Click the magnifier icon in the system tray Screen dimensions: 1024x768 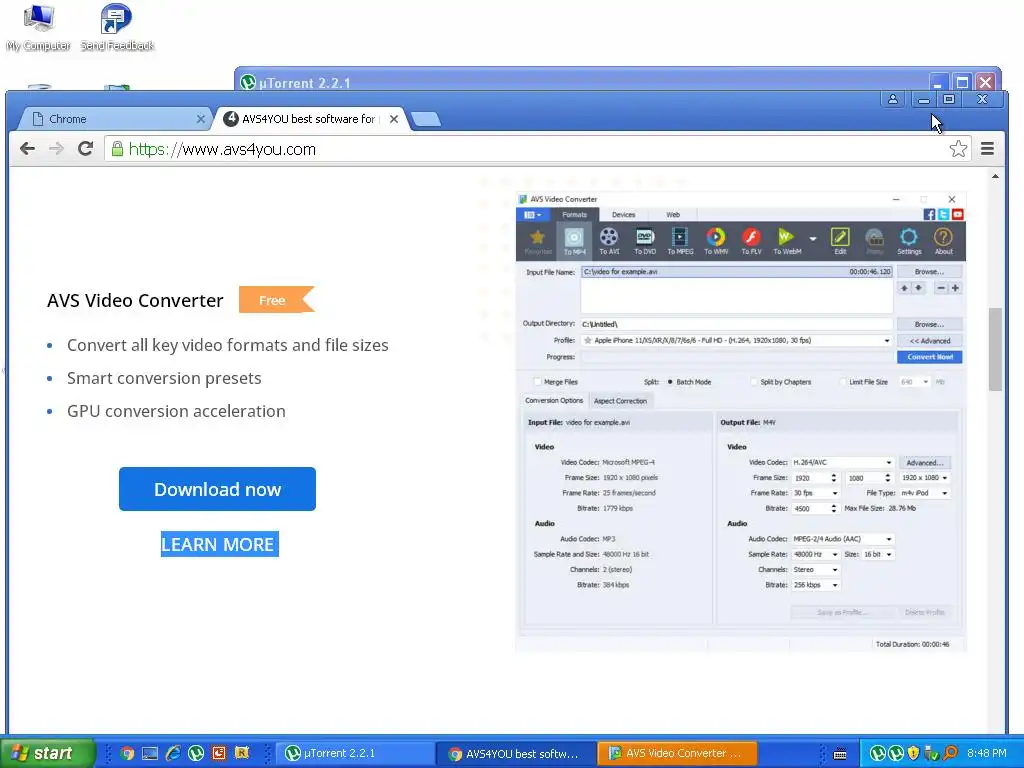click(950, 753)
